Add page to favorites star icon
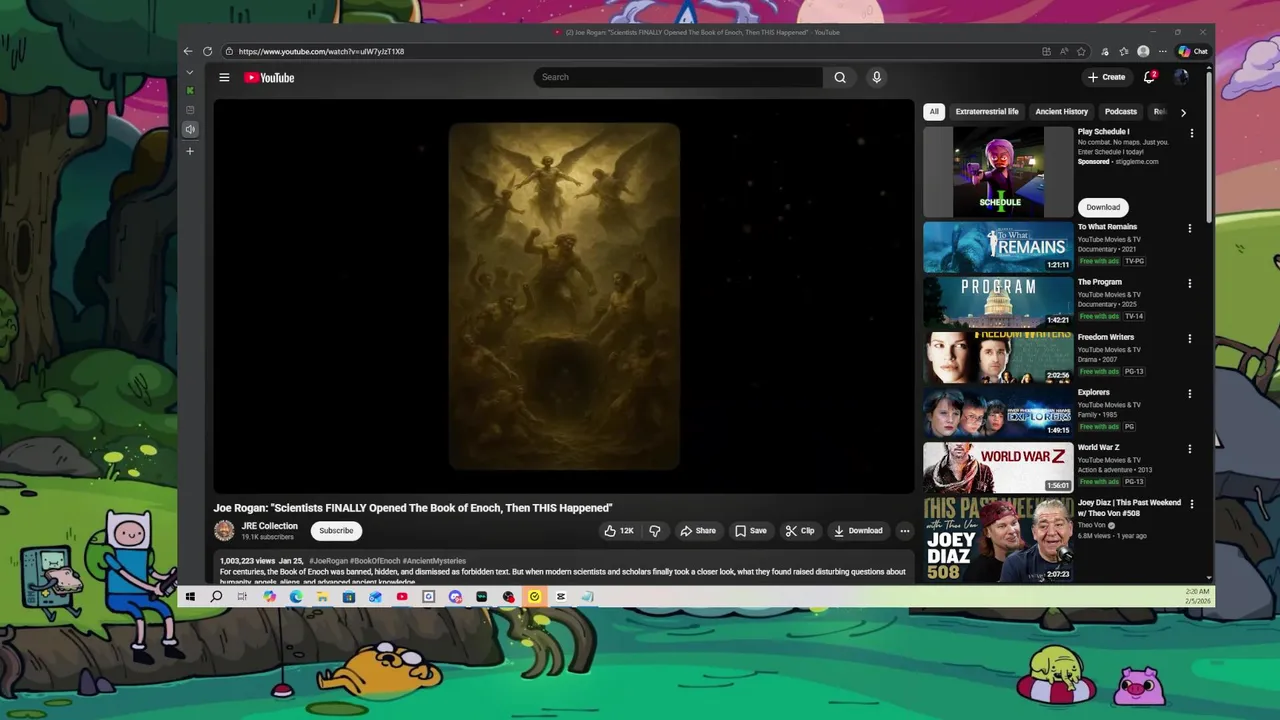 click(x=1081, y=51)
